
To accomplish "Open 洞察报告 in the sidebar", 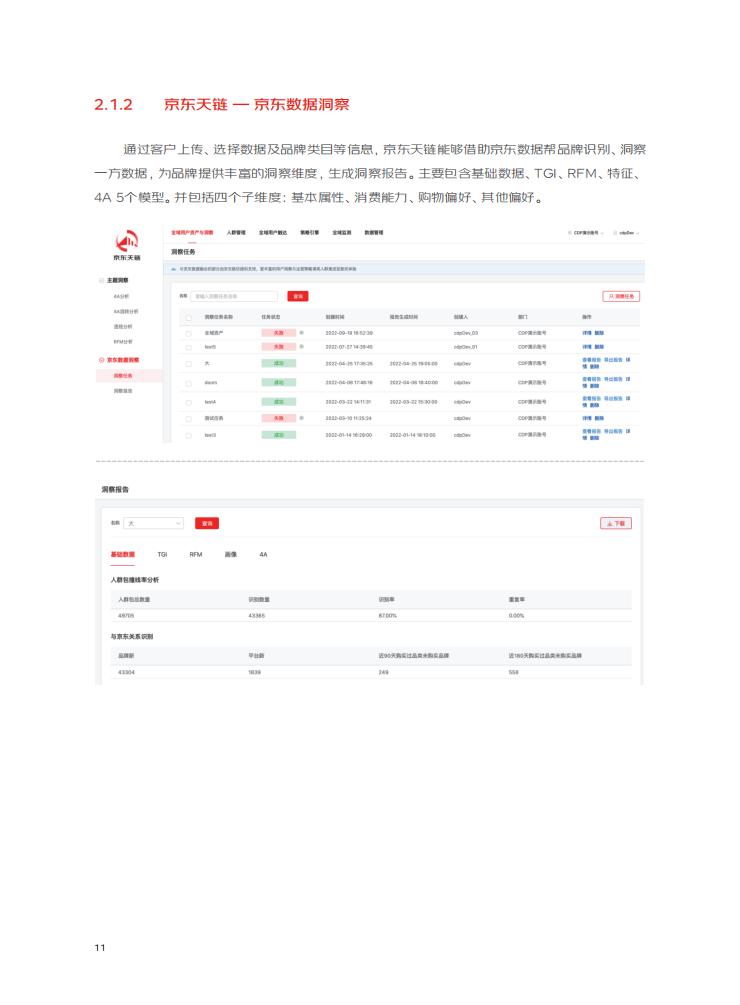I will coord(123,391).
